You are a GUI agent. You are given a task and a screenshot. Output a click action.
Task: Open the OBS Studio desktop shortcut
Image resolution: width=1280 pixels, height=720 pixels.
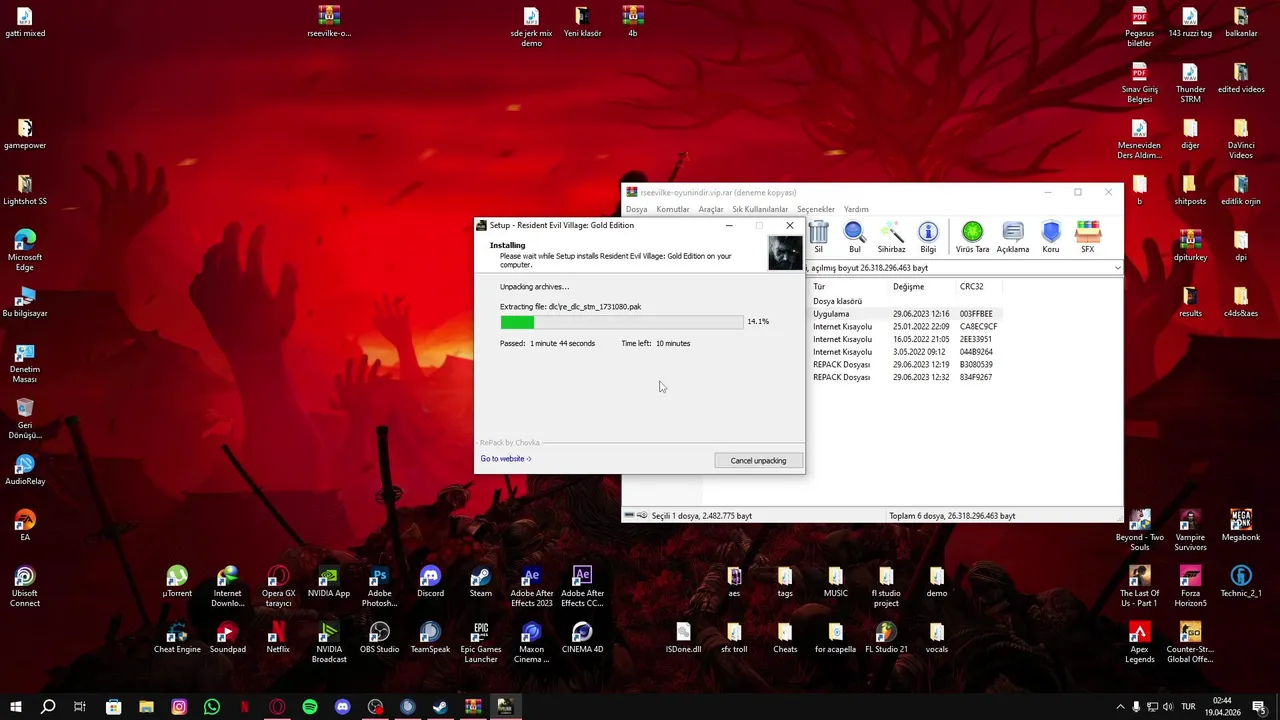(x=379, y=639)
